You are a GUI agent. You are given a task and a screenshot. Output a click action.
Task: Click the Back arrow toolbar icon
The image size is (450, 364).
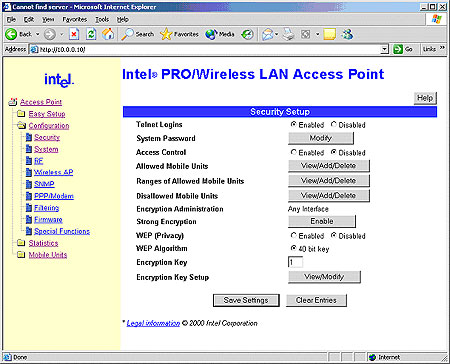(x=11, y=34)
